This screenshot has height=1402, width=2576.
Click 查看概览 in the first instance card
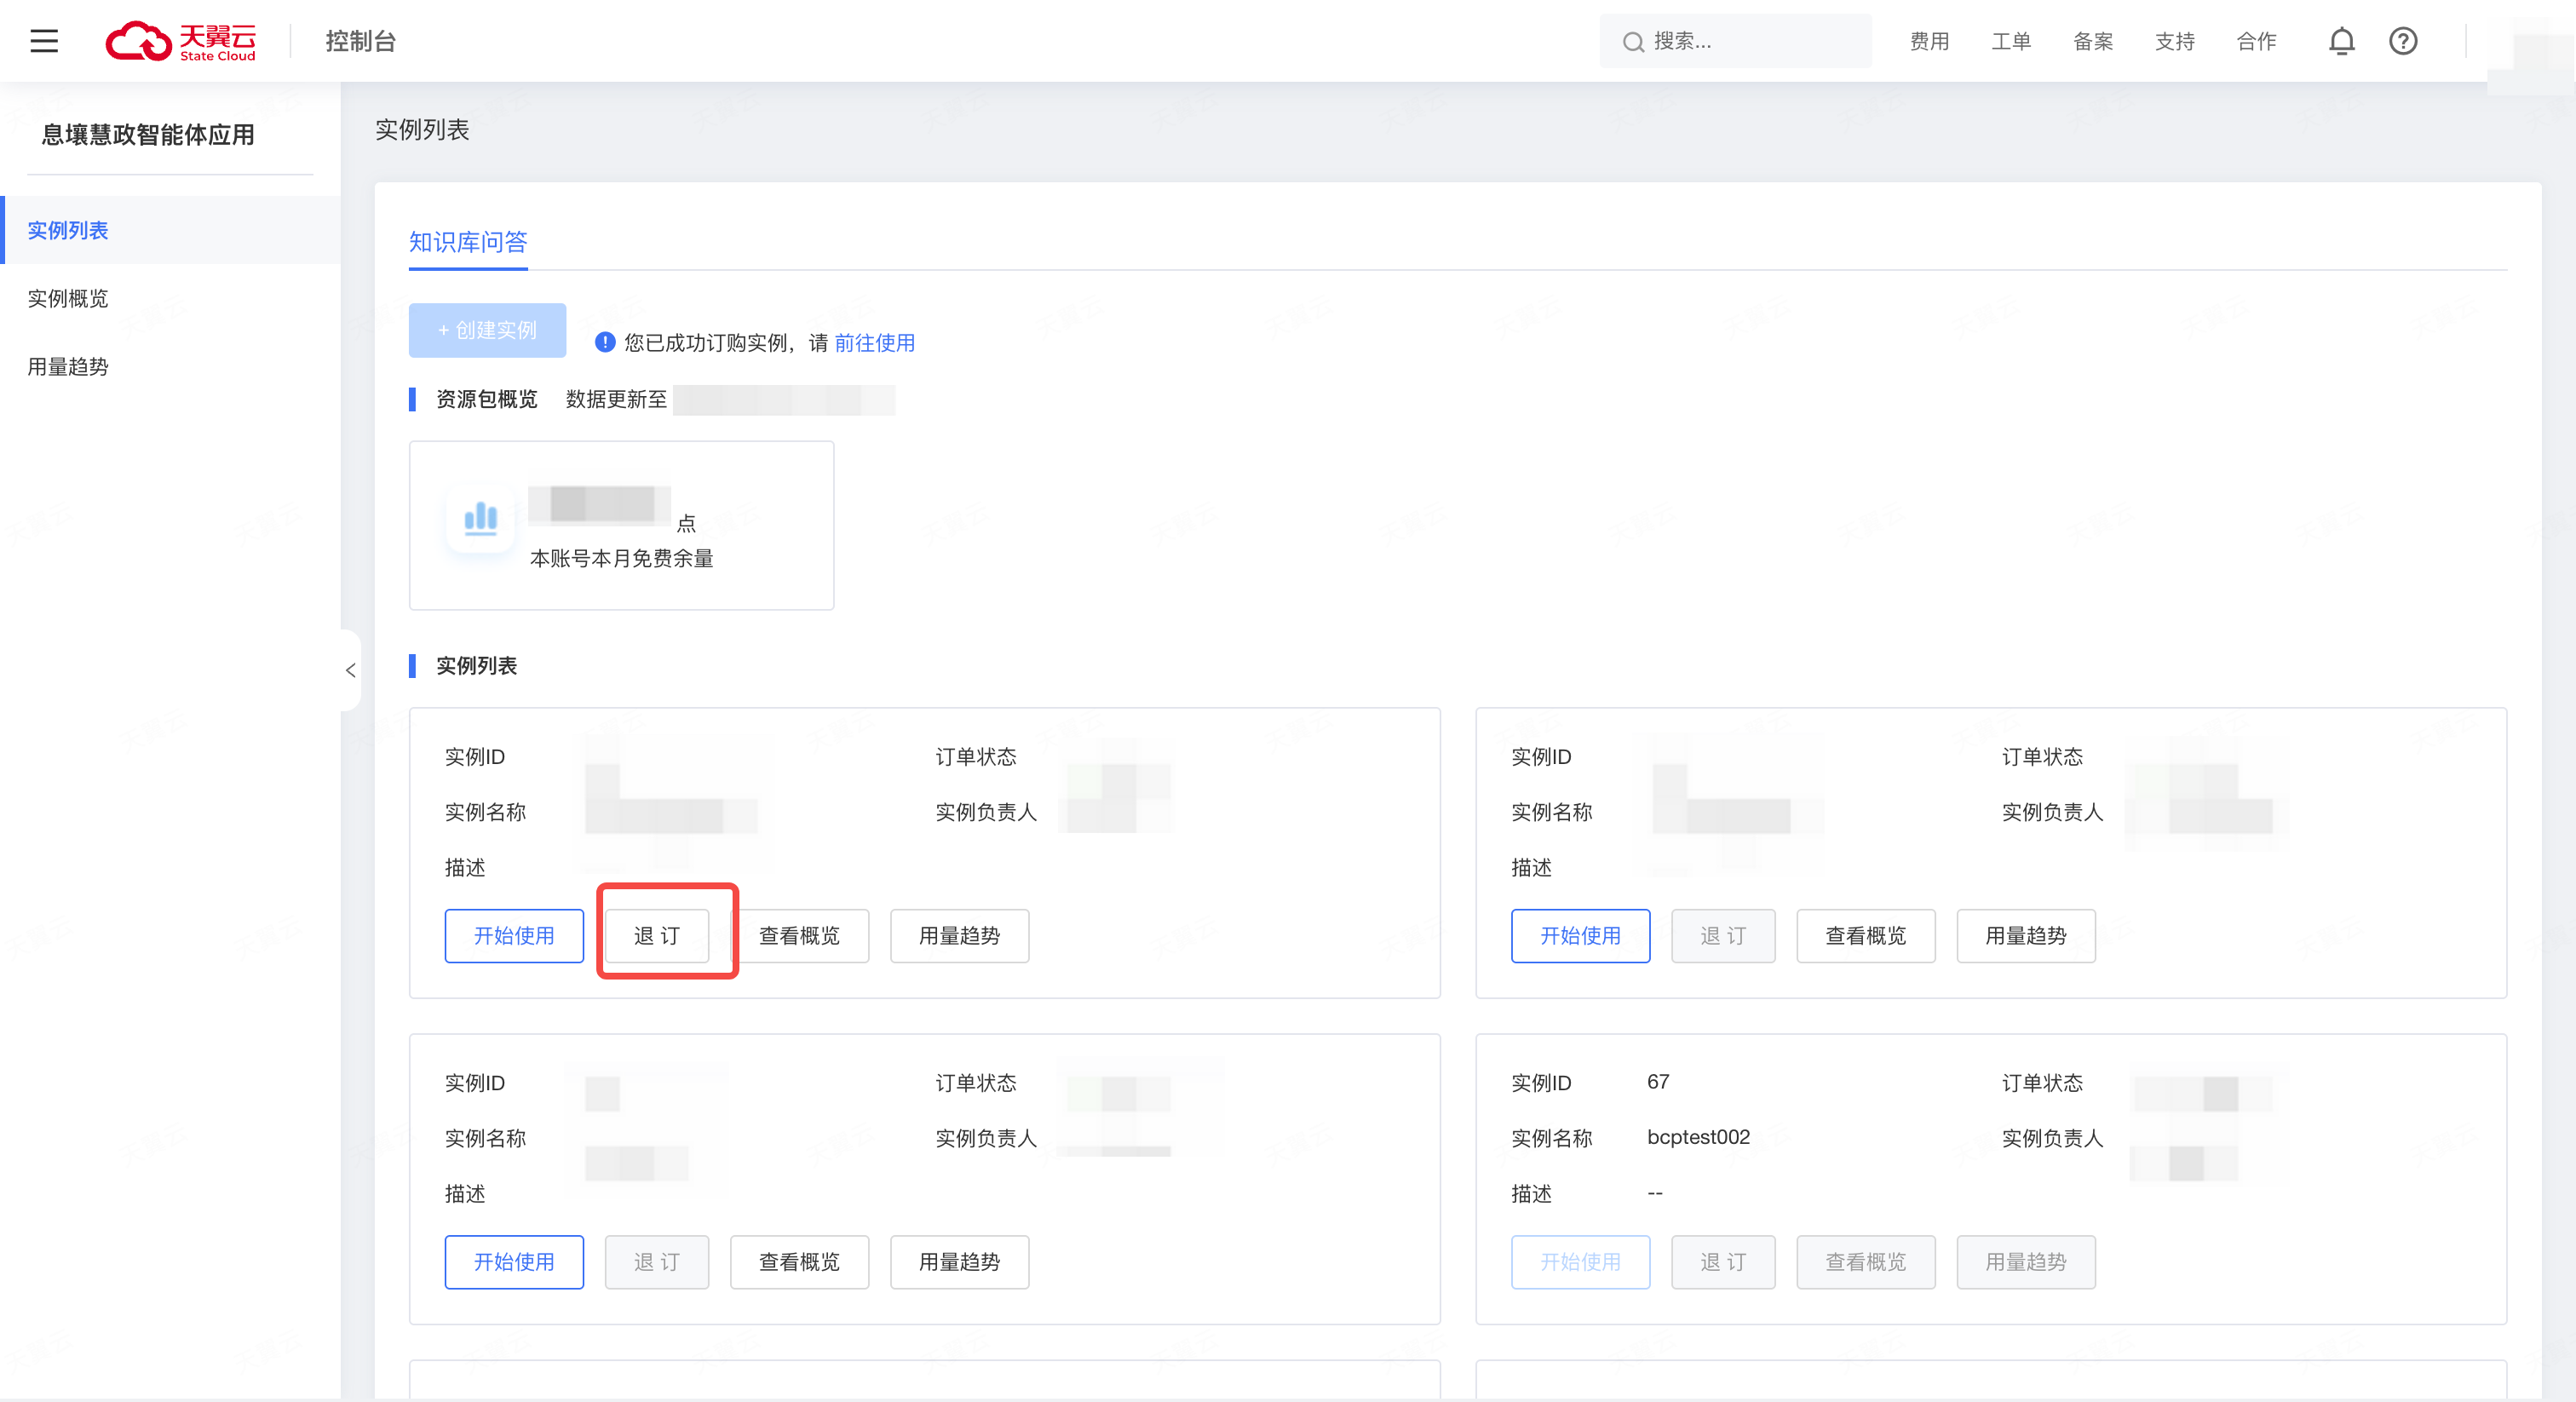[x=800, y=936]
